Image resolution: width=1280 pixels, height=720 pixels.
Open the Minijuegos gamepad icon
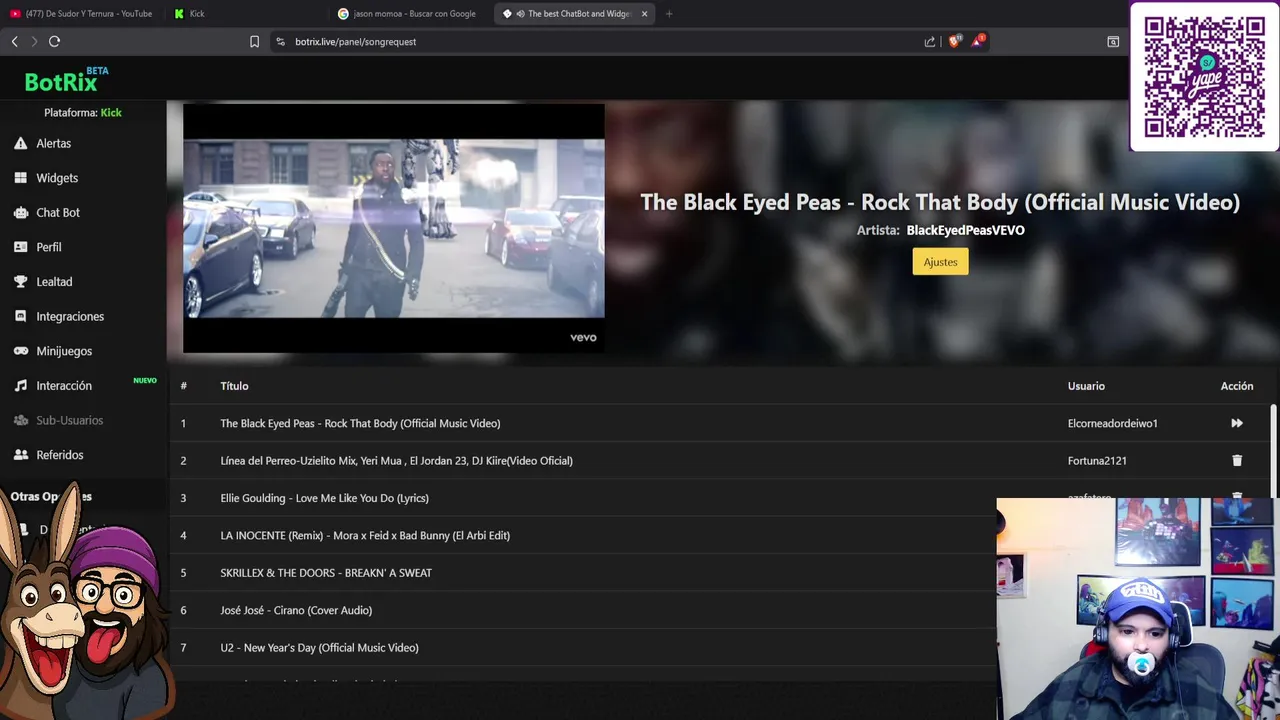(x=20, y=351)
